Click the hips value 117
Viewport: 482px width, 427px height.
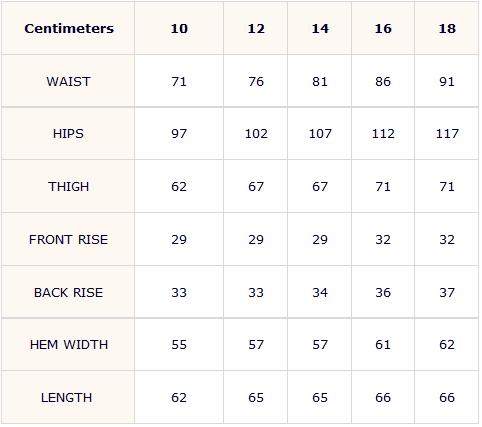(447, 134)
